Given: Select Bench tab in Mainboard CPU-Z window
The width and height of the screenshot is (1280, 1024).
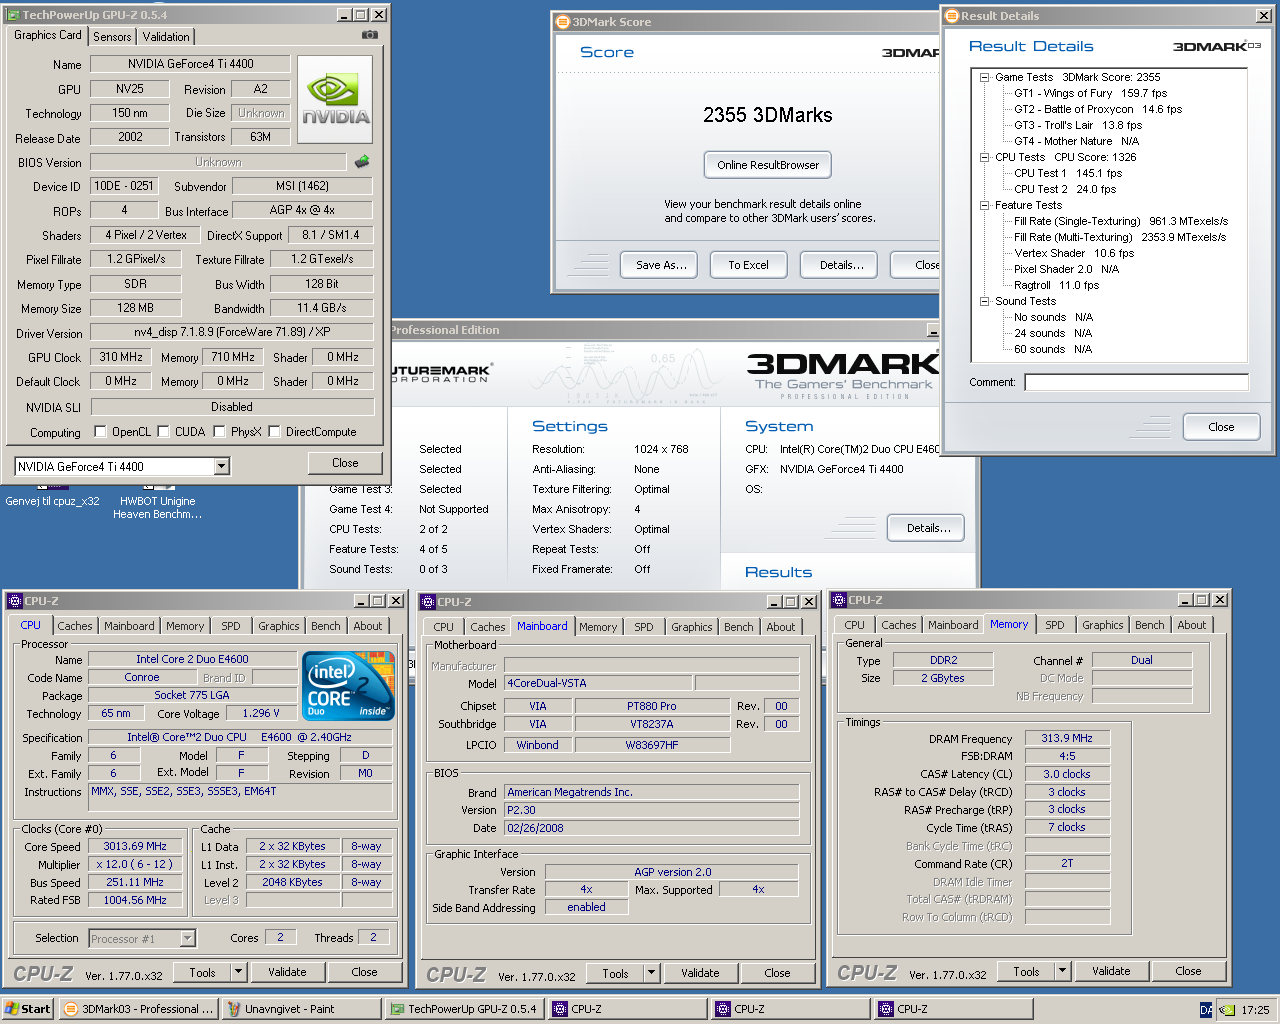Looking at the screenshot, I should [739, 627].
